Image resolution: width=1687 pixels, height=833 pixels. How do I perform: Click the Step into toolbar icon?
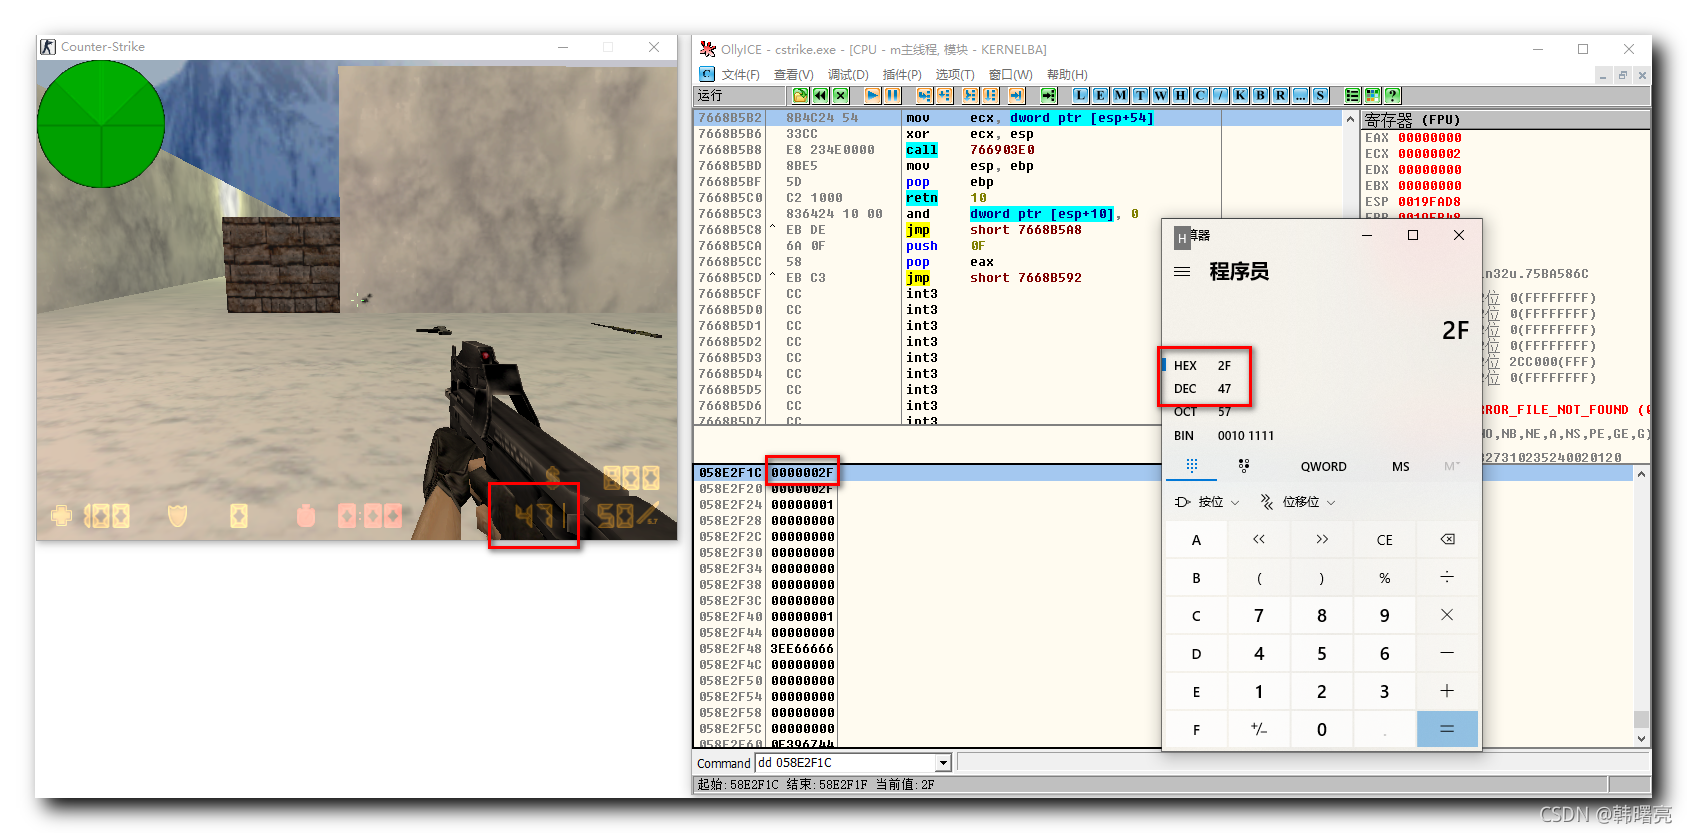pyautogui.click(x=924, y=95)
